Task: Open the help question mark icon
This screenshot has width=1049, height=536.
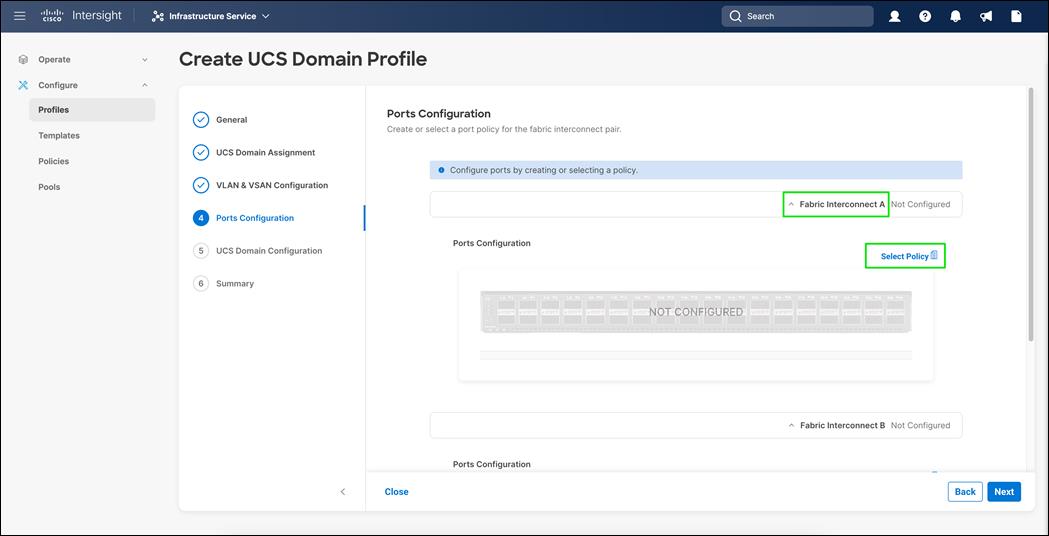Action: pyautogui.click(x=925, y=17)
